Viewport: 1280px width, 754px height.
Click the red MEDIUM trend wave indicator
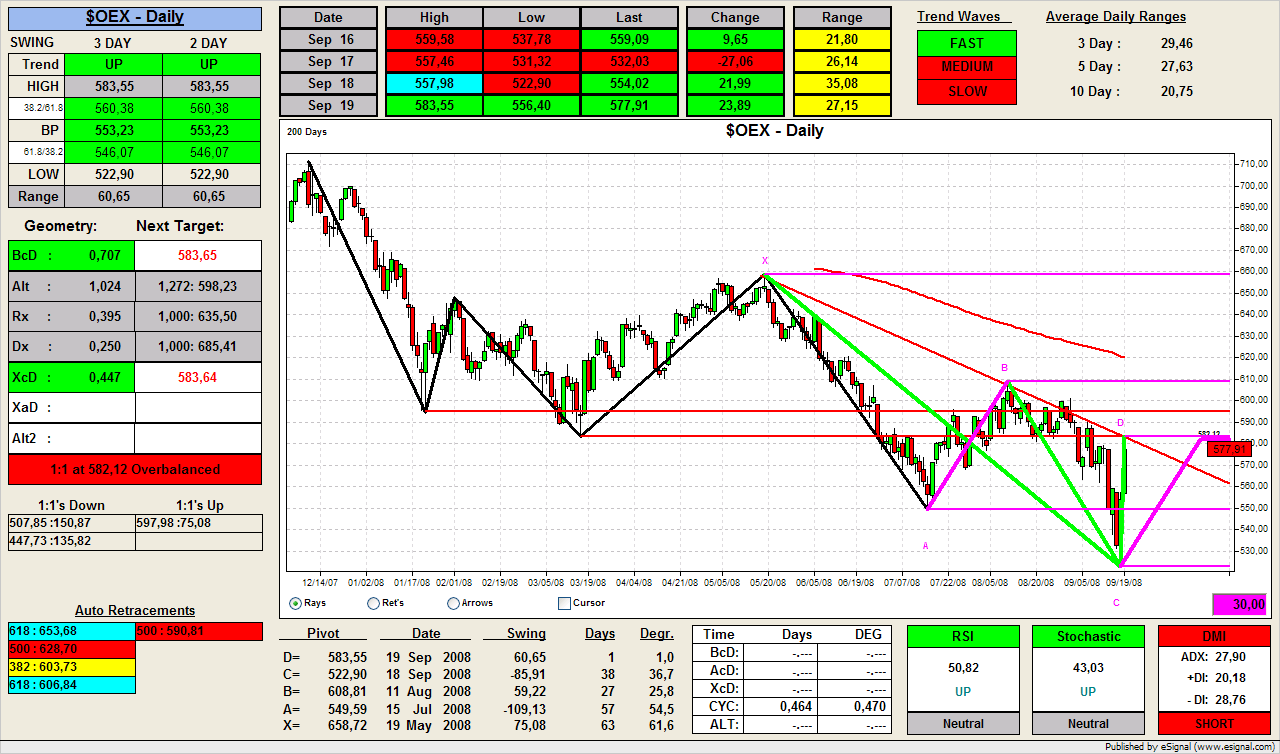tap(966, 67)
